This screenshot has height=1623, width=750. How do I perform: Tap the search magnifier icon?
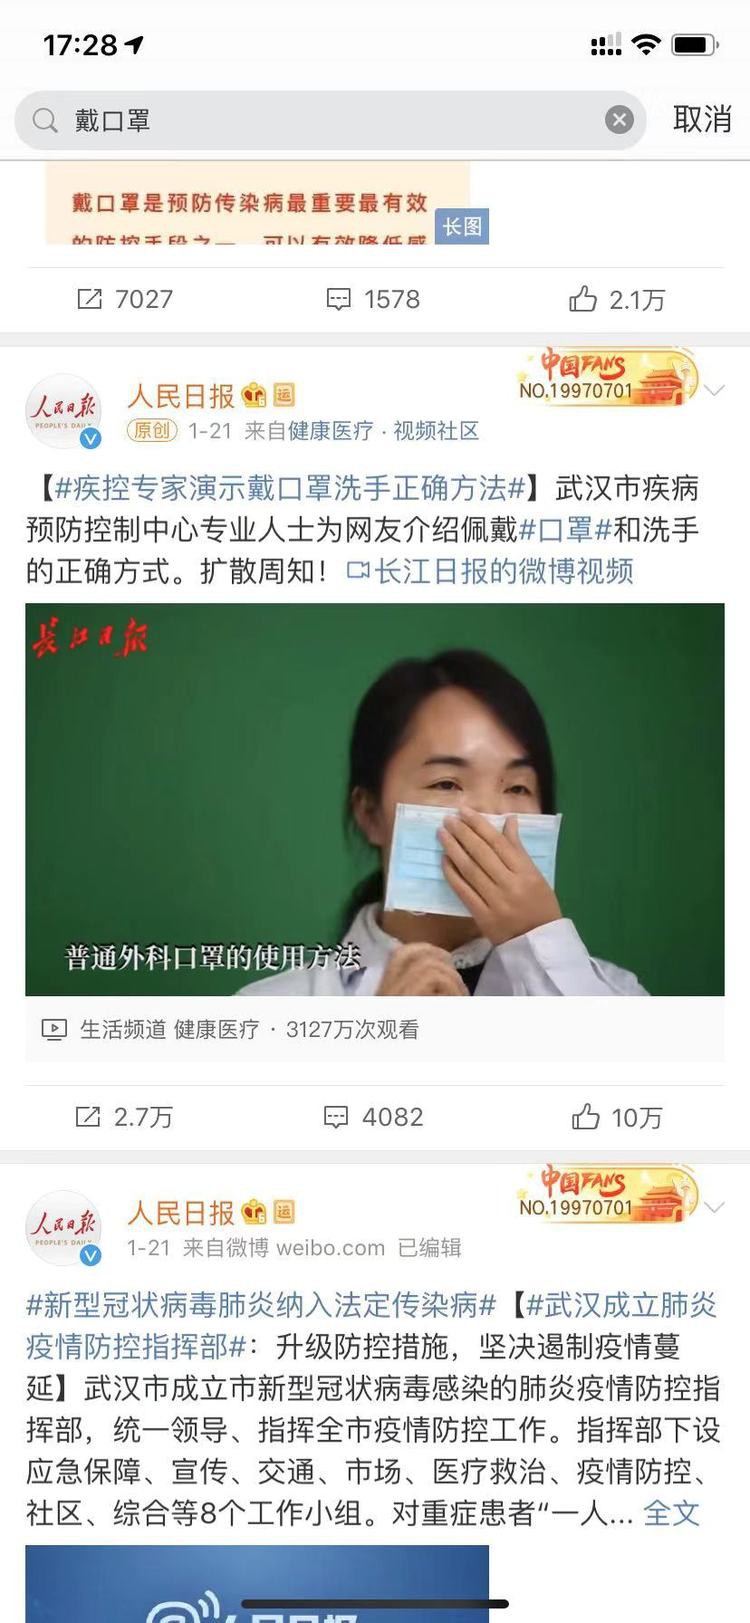45,121
